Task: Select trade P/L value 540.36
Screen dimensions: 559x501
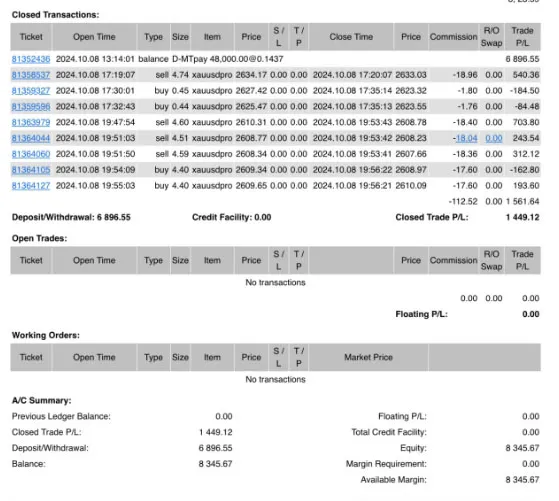Action: click(526, 75)
